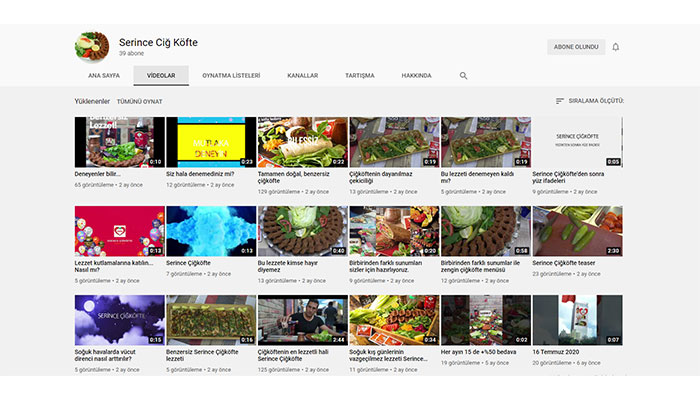The width and height of the screenshot is (700, 400).
Task: Open 'Her ayın 15 de %50 bedava' thumbnail
Action: pyautogui.click(x=486, y=320)
